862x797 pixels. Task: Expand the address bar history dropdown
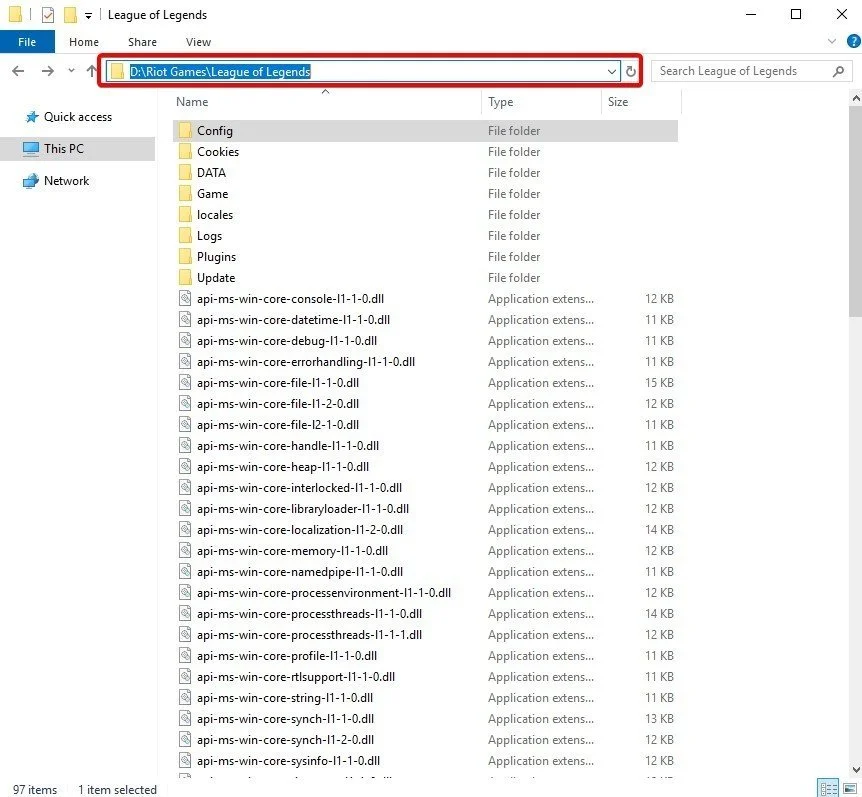pyautogui.click(x=611, y=71)
